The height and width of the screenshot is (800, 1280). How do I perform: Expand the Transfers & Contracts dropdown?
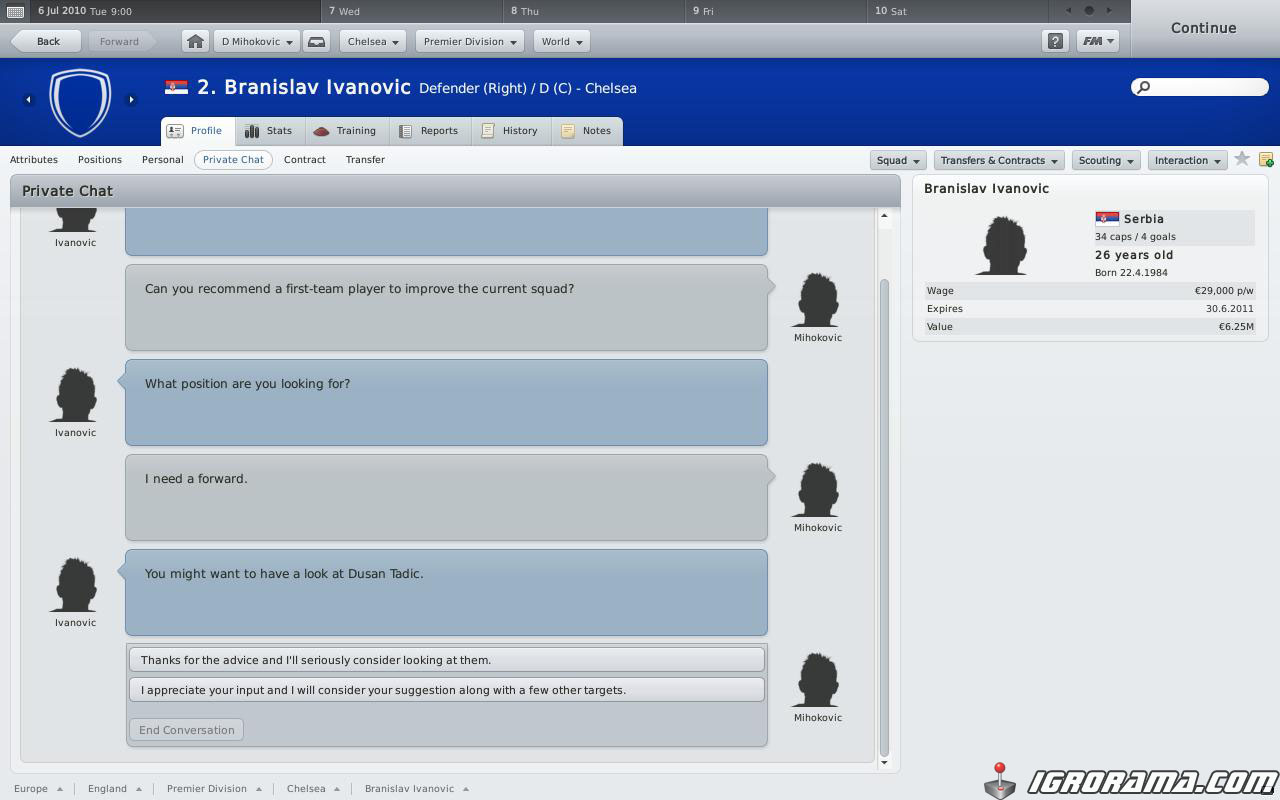[x=998, y=160]
